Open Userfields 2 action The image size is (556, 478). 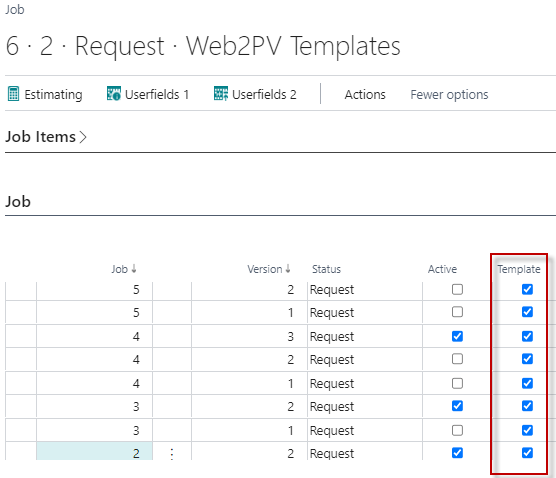coord(255,94)
